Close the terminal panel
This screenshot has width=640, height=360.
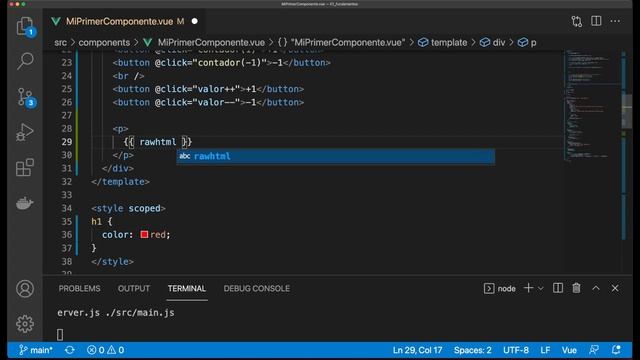point(615,288)
